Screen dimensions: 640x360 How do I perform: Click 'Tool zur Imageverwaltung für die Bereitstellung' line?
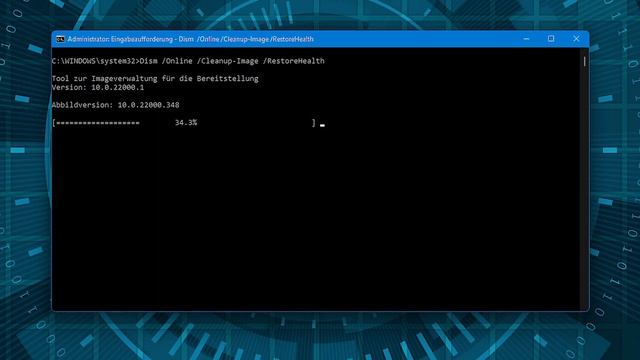click(155, 78)
